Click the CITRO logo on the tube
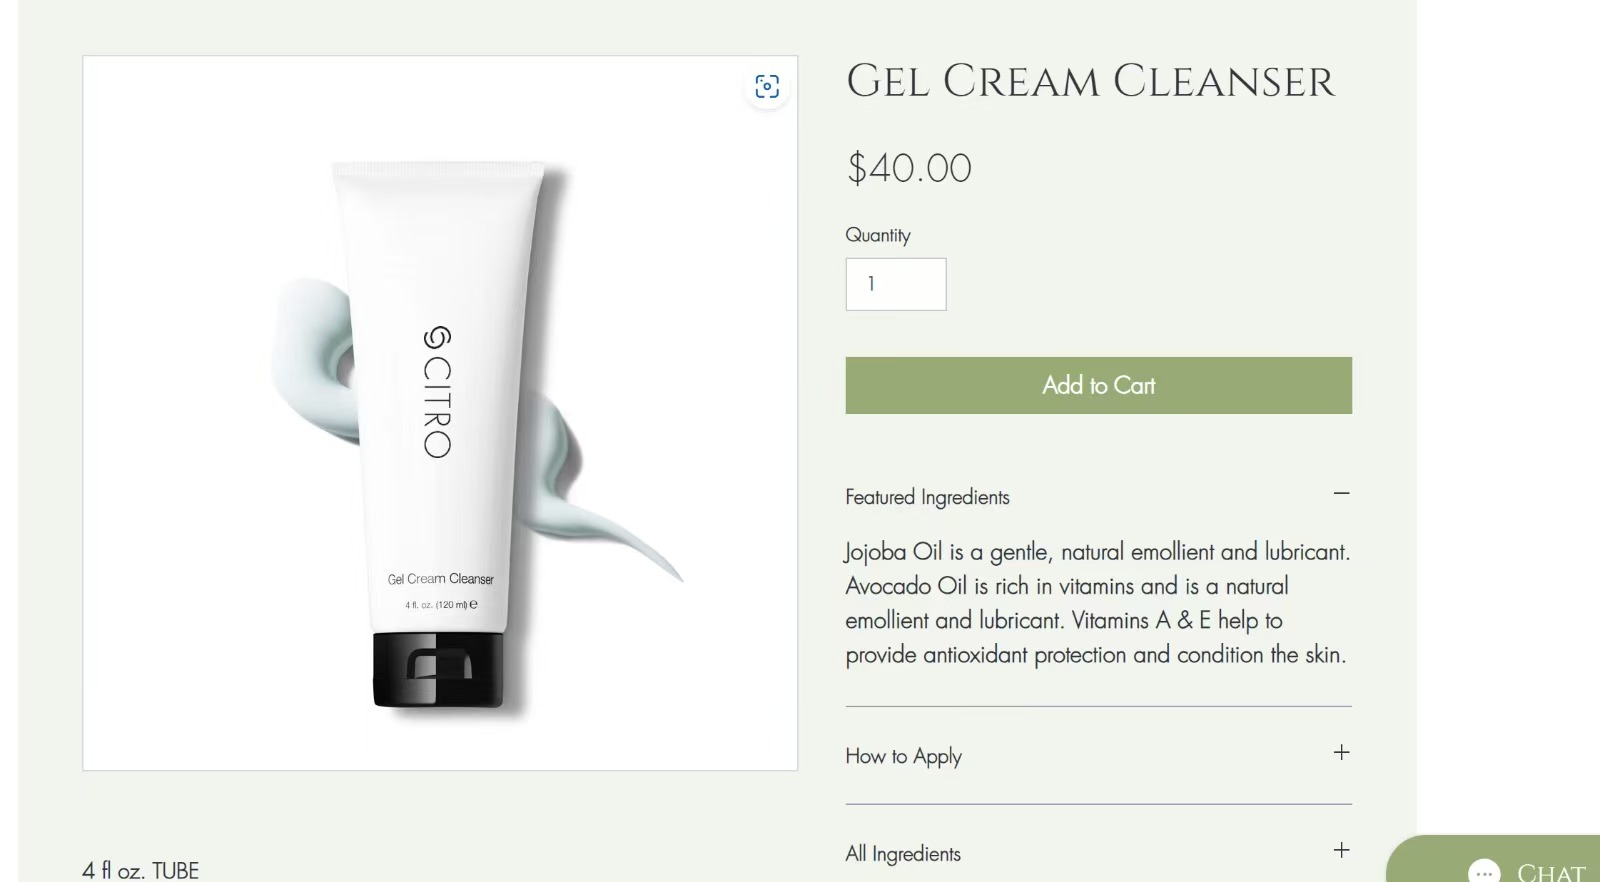The image size is (1600, 882). [437, 392]
